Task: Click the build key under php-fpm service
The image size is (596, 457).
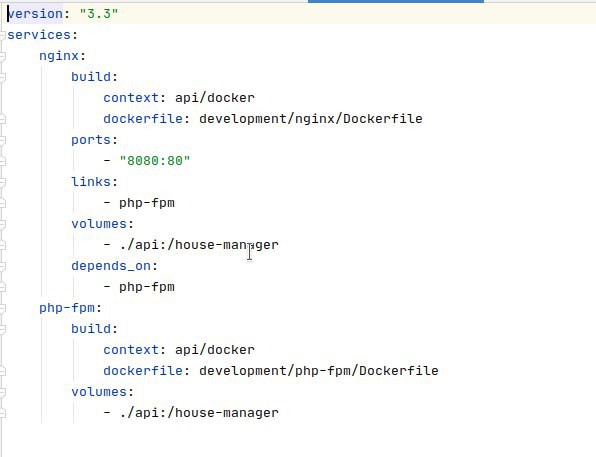Action: [x=91, y=329]
